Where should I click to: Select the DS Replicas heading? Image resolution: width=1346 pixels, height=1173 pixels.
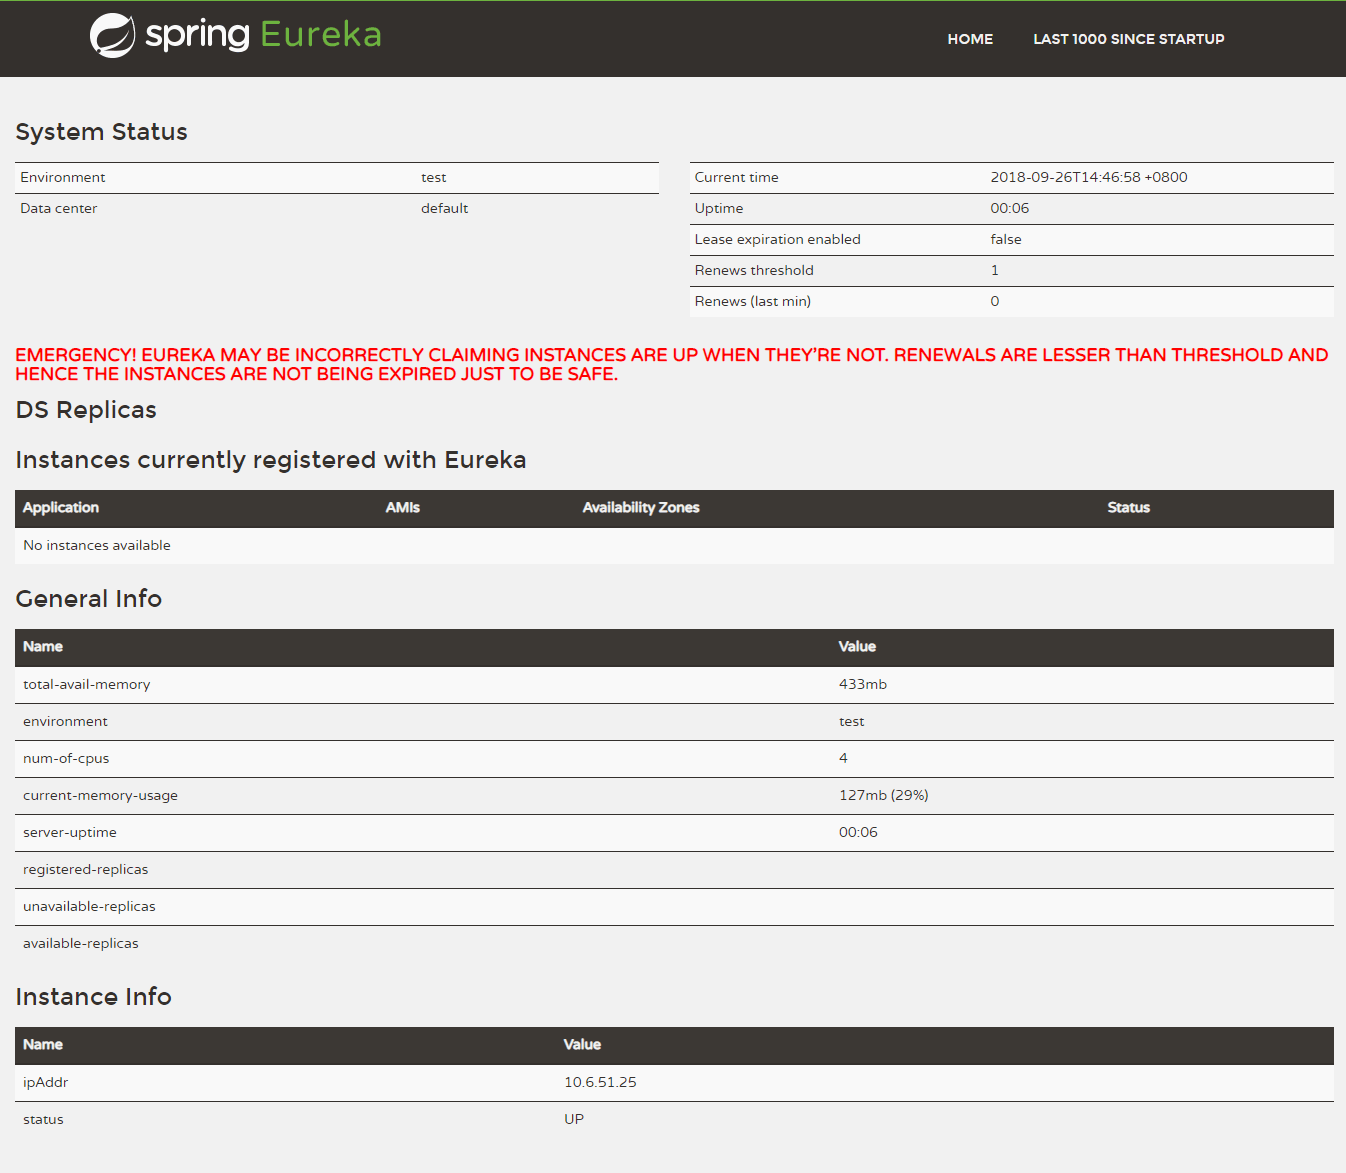pyautogui.click(x=86, y=410)
